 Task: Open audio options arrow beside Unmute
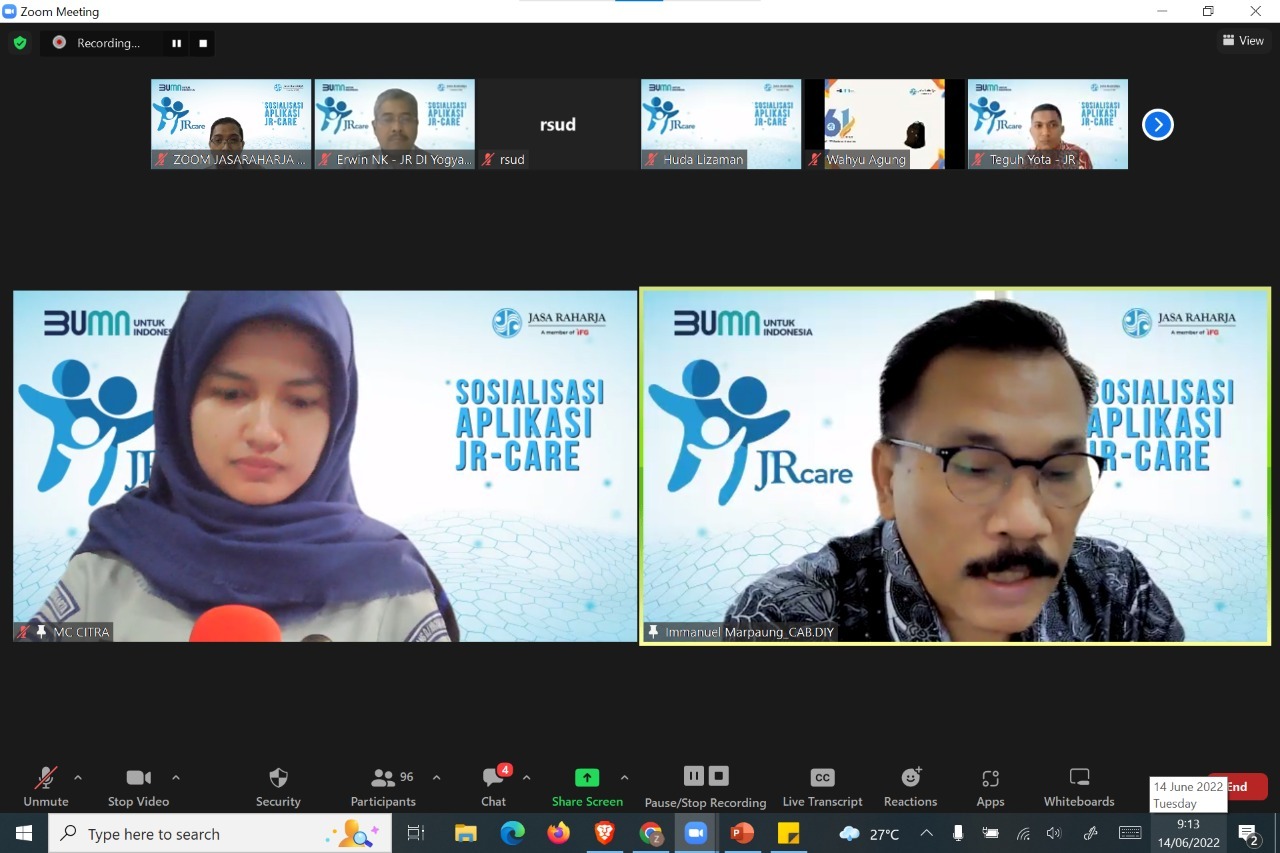click(78, 778)
